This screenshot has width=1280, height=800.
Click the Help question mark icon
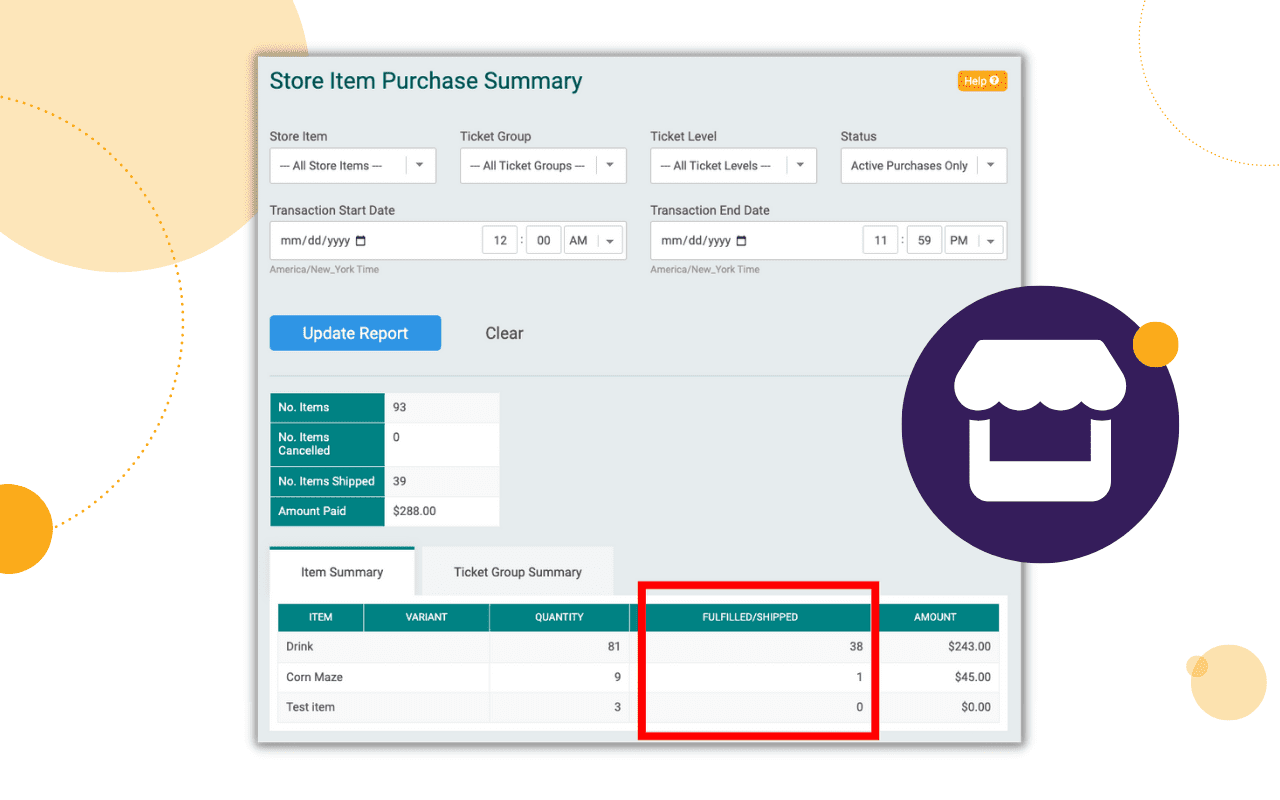pos(995,81)
